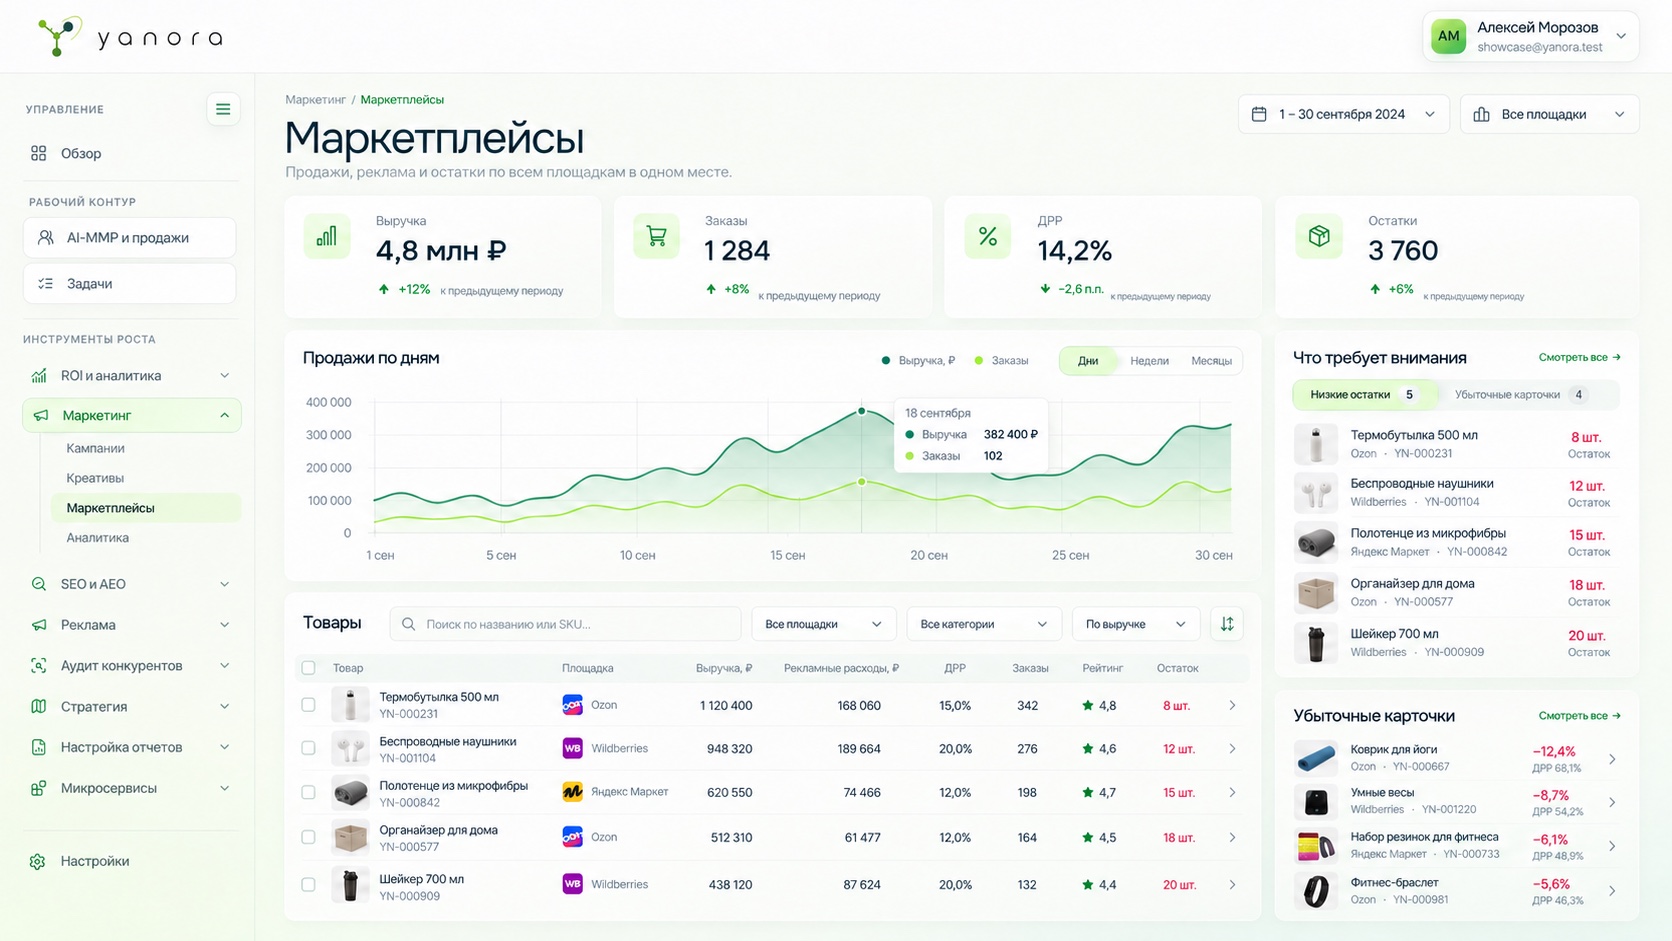Click the Настройки gear icon
This screenshot has width=1672, height=941.
[38, 861]
